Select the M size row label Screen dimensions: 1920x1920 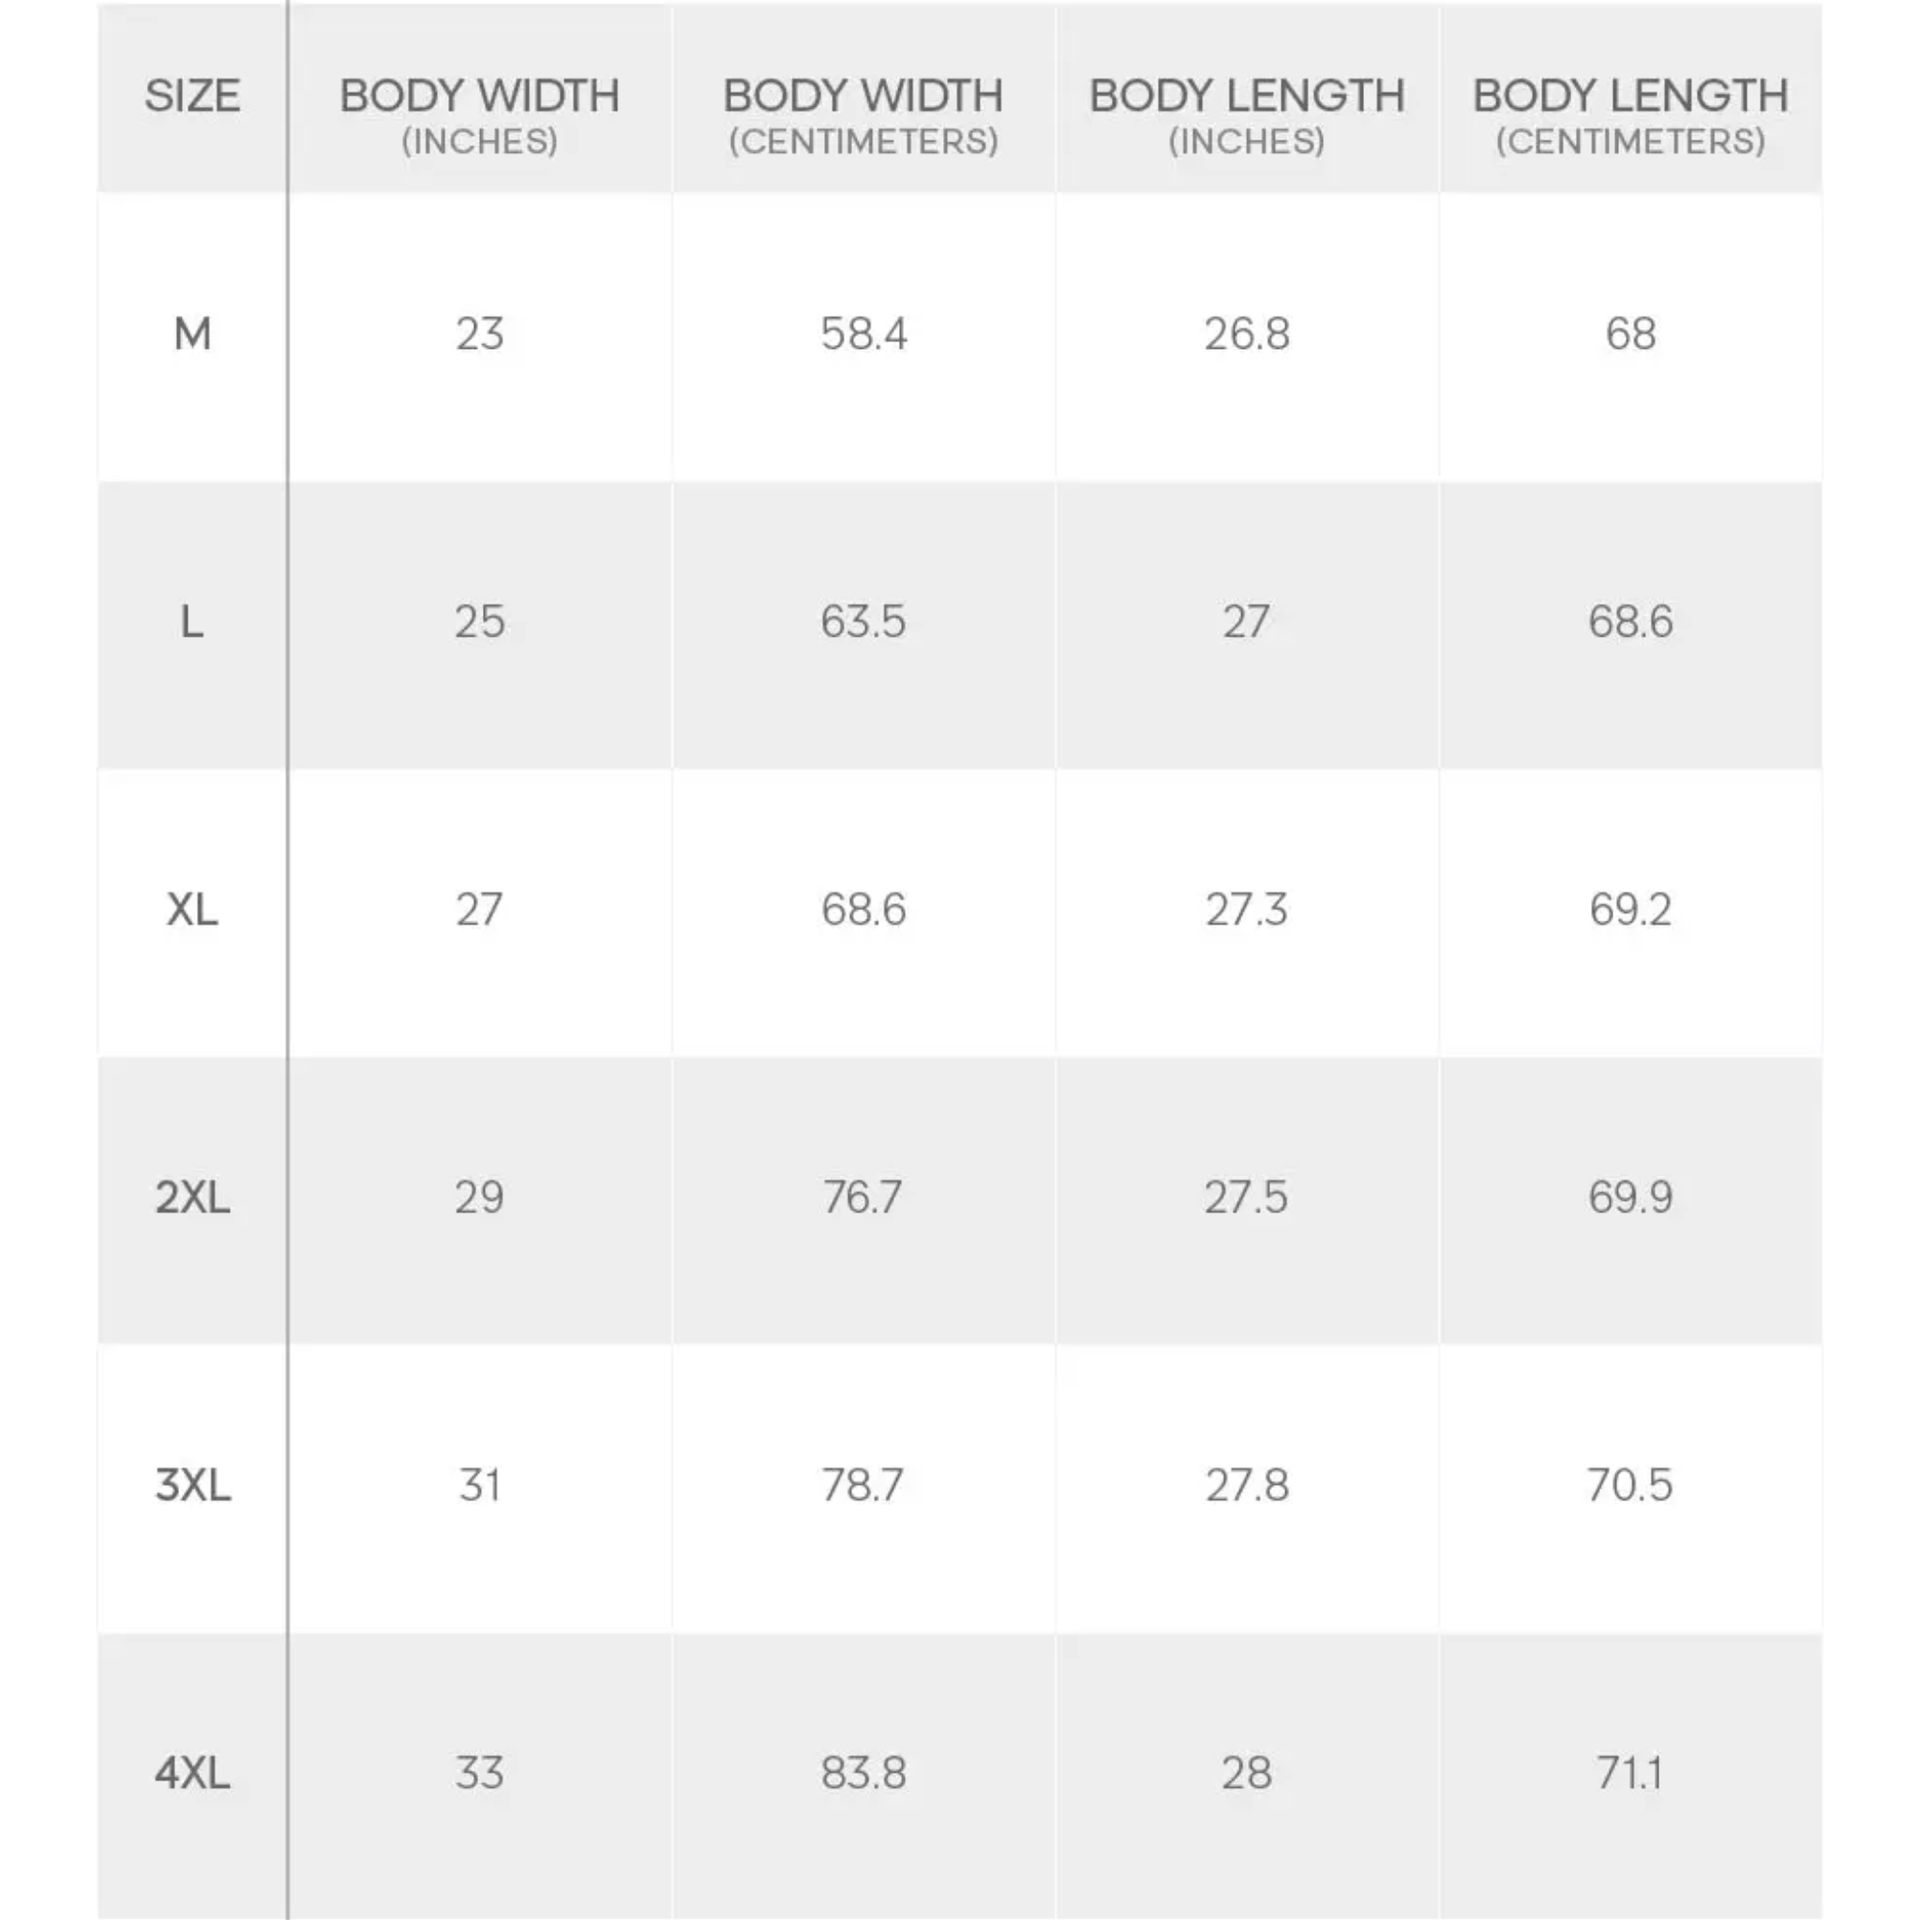tap(192, 334)
